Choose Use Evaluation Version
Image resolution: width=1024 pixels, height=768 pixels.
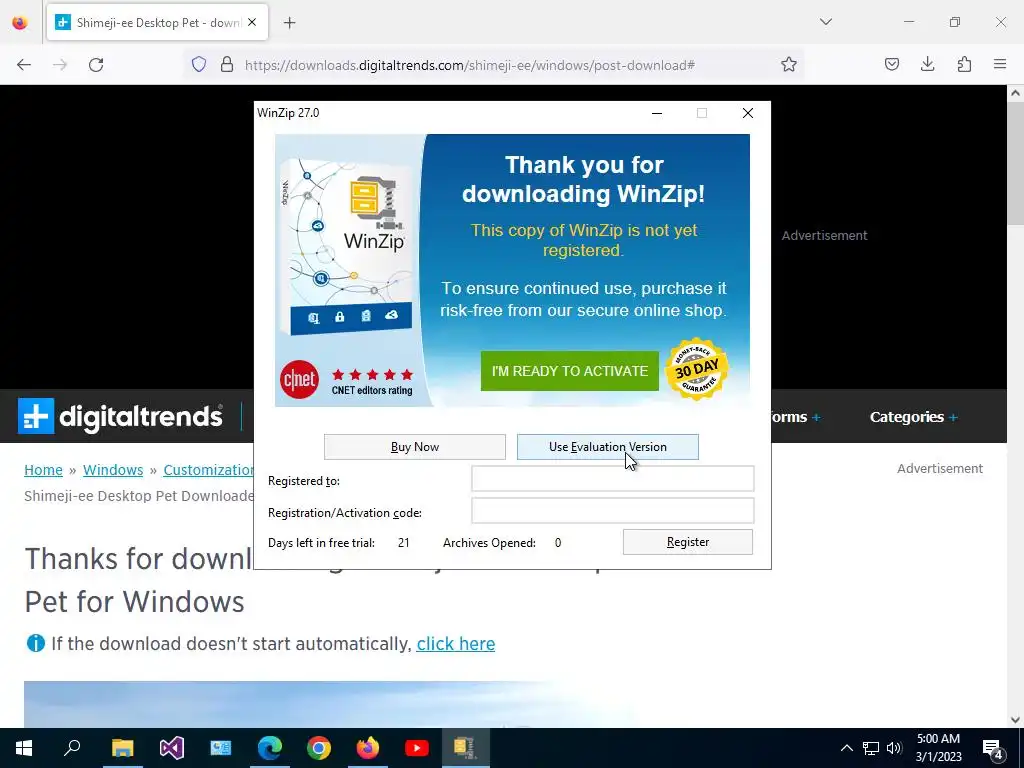pyautogui.click(x=607, y=447)
